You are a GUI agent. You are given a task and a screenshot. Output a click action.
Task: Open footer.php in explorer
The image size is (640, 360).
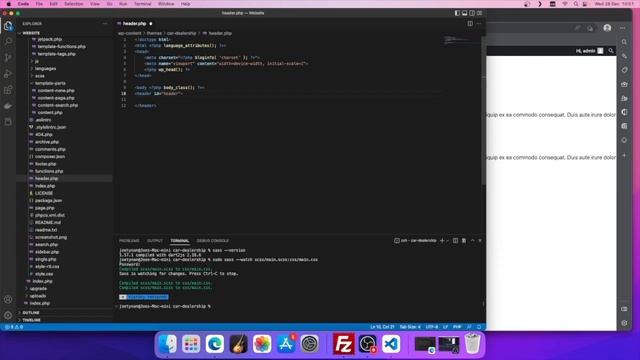point(45,164)
